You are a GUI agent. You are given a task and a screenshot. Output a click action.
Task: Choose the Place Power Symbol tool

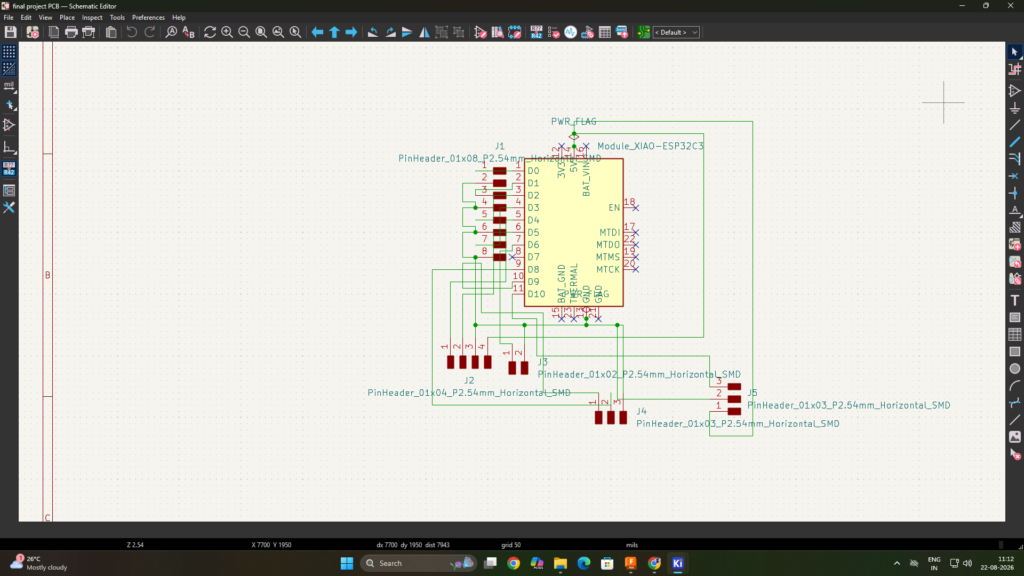click(x=1014, y=108)
